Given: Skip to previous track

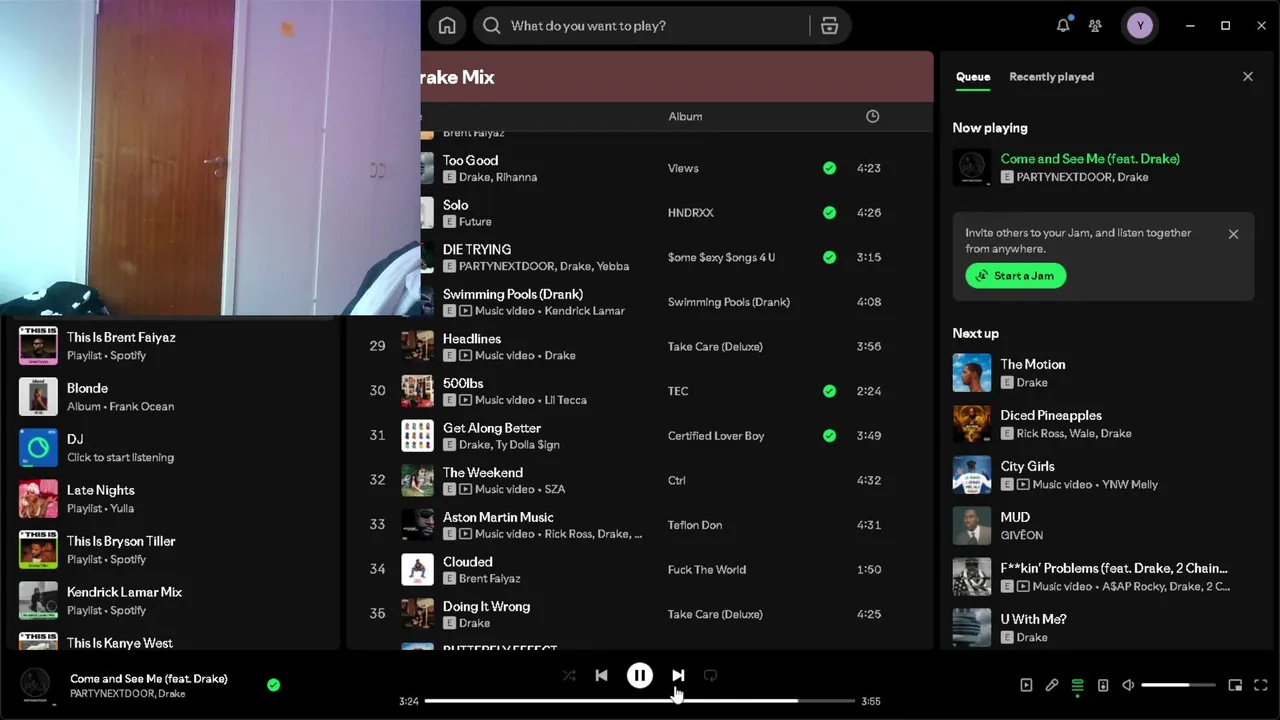Looking at the screenshot, I should point(601,676).
